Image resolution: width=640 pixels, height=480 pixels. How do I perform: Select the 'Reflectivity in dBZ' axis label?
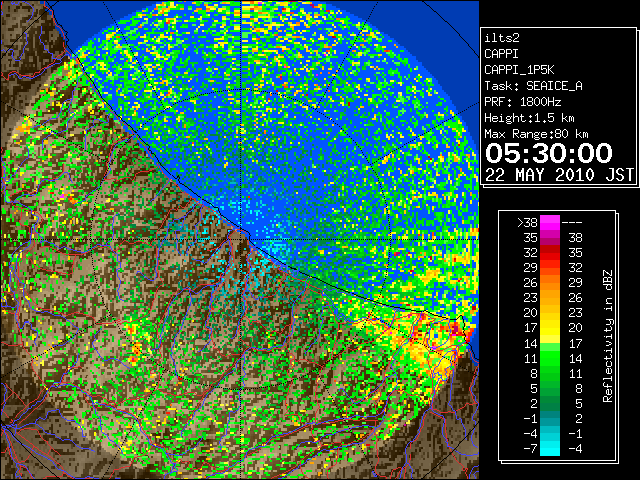608,336
